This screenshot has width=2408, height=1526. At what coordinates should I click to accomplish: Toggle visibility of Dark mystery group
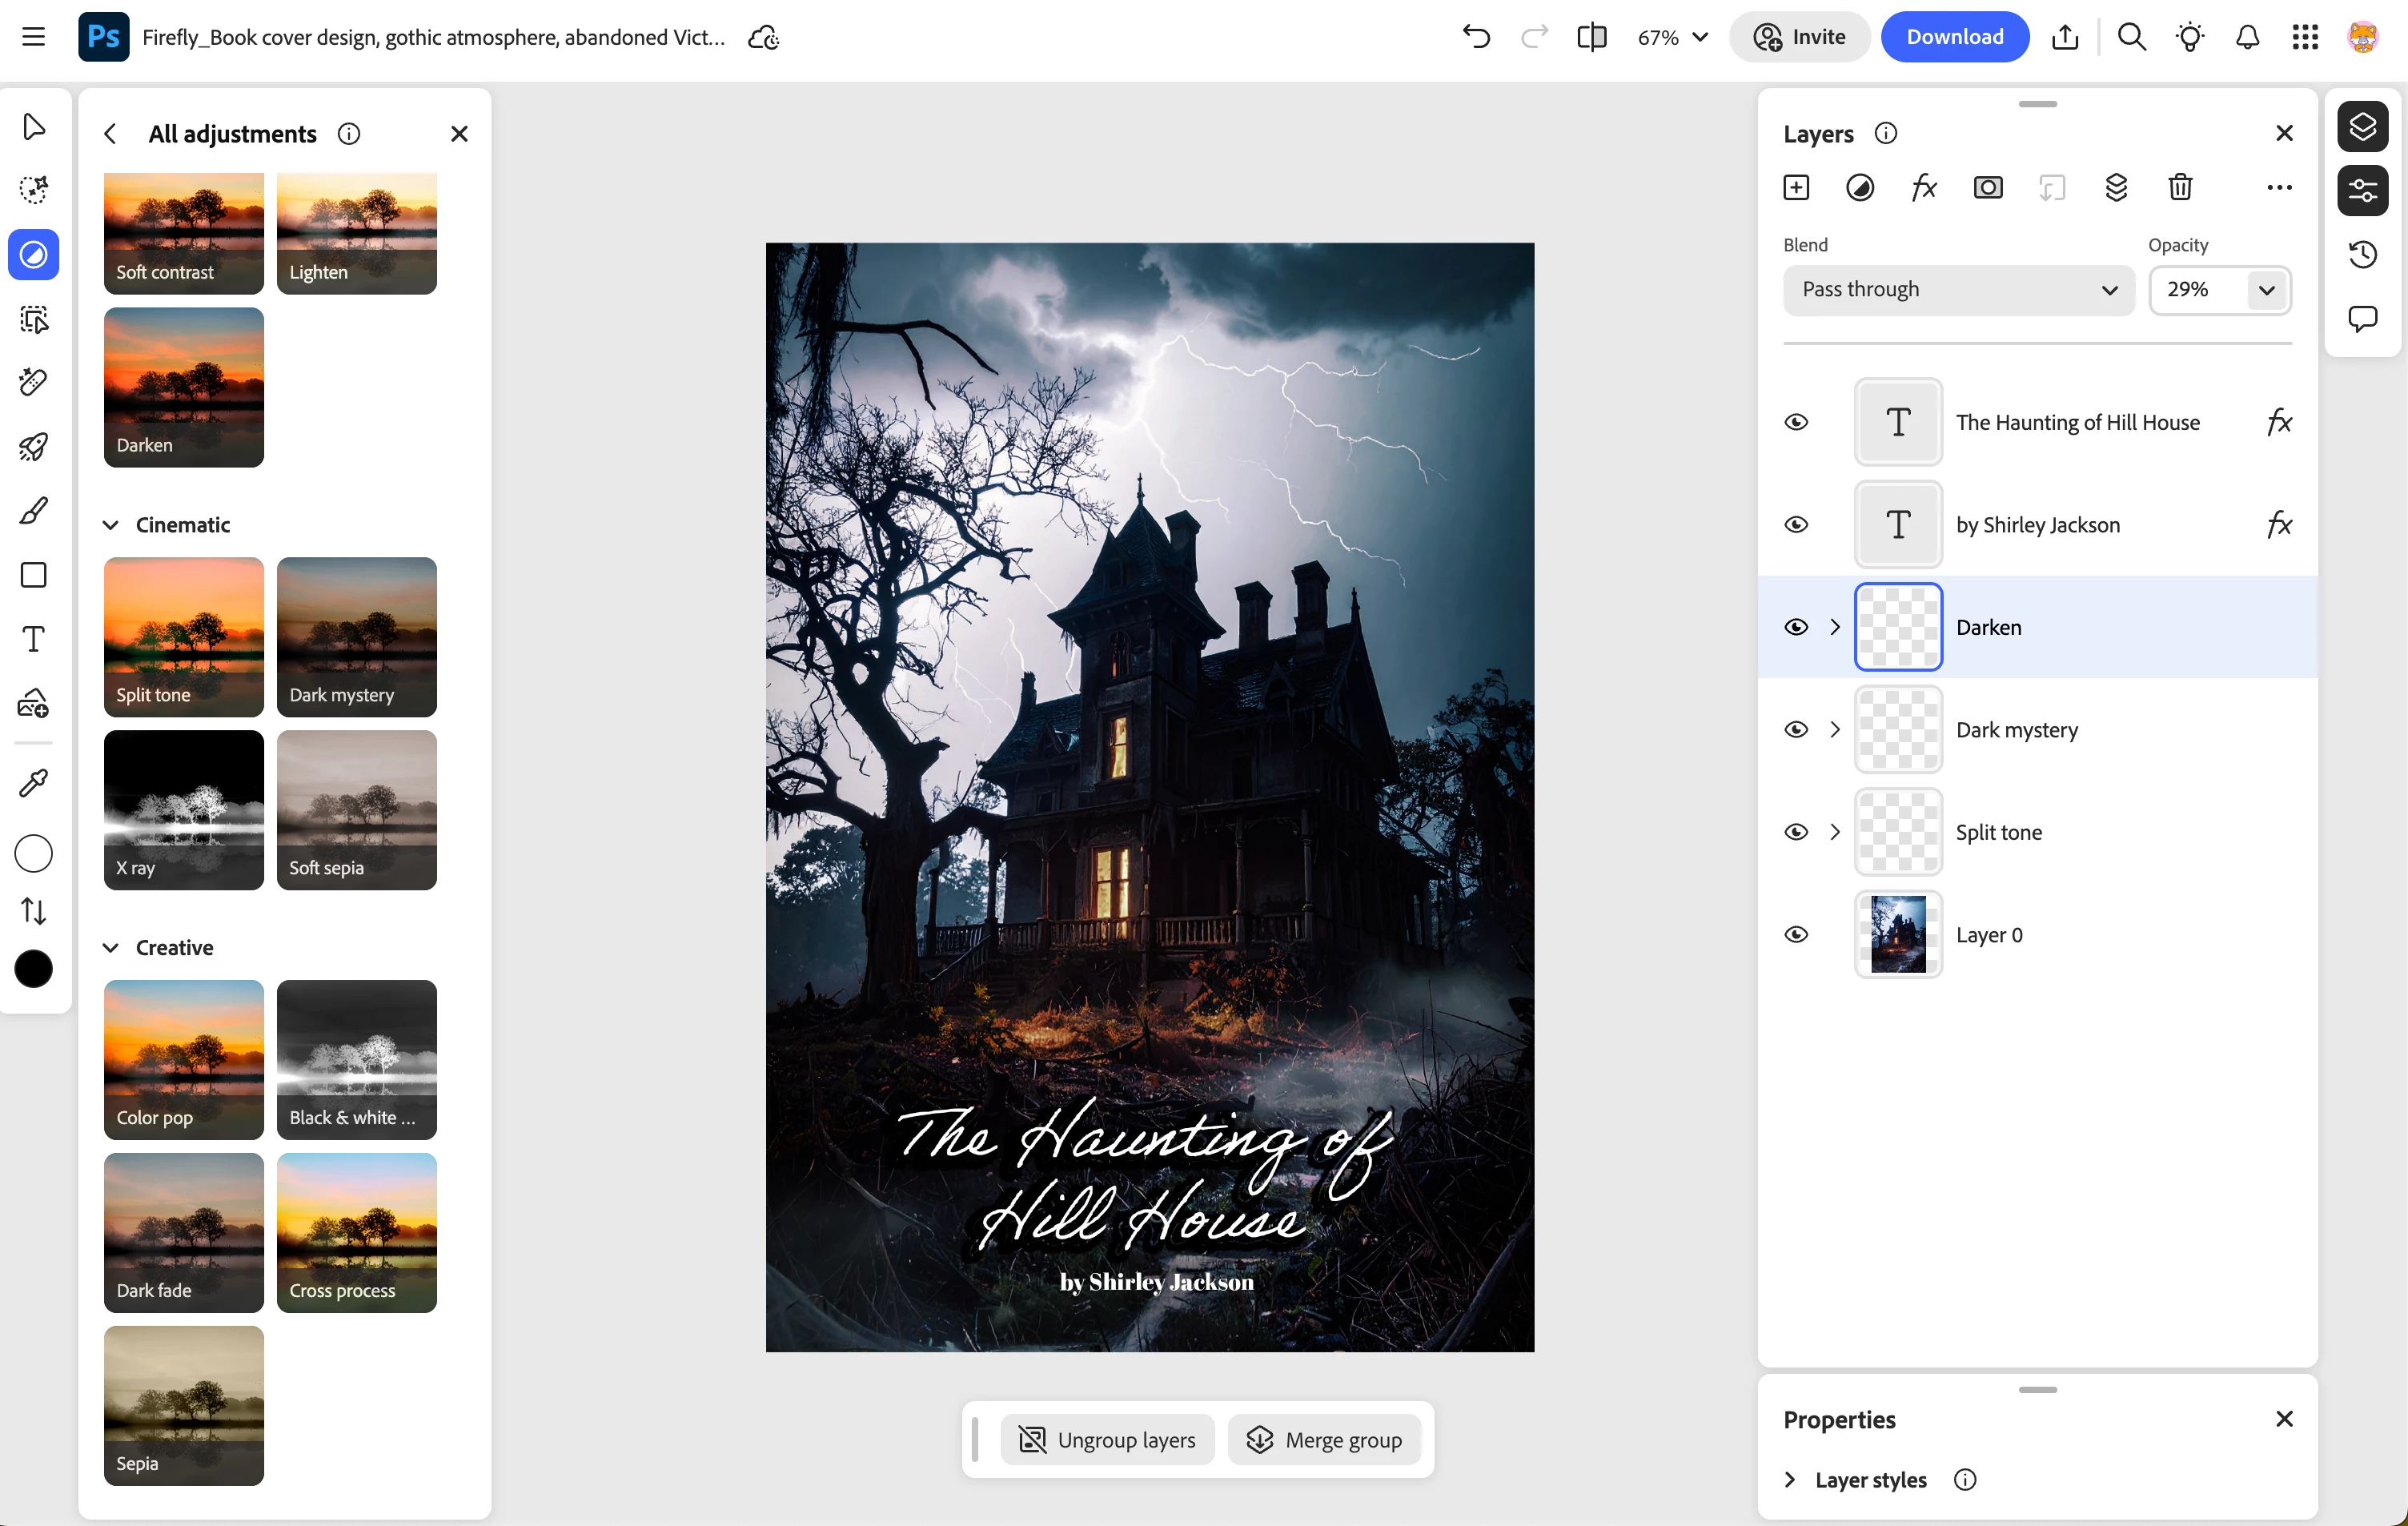(x=1796, y=729)
